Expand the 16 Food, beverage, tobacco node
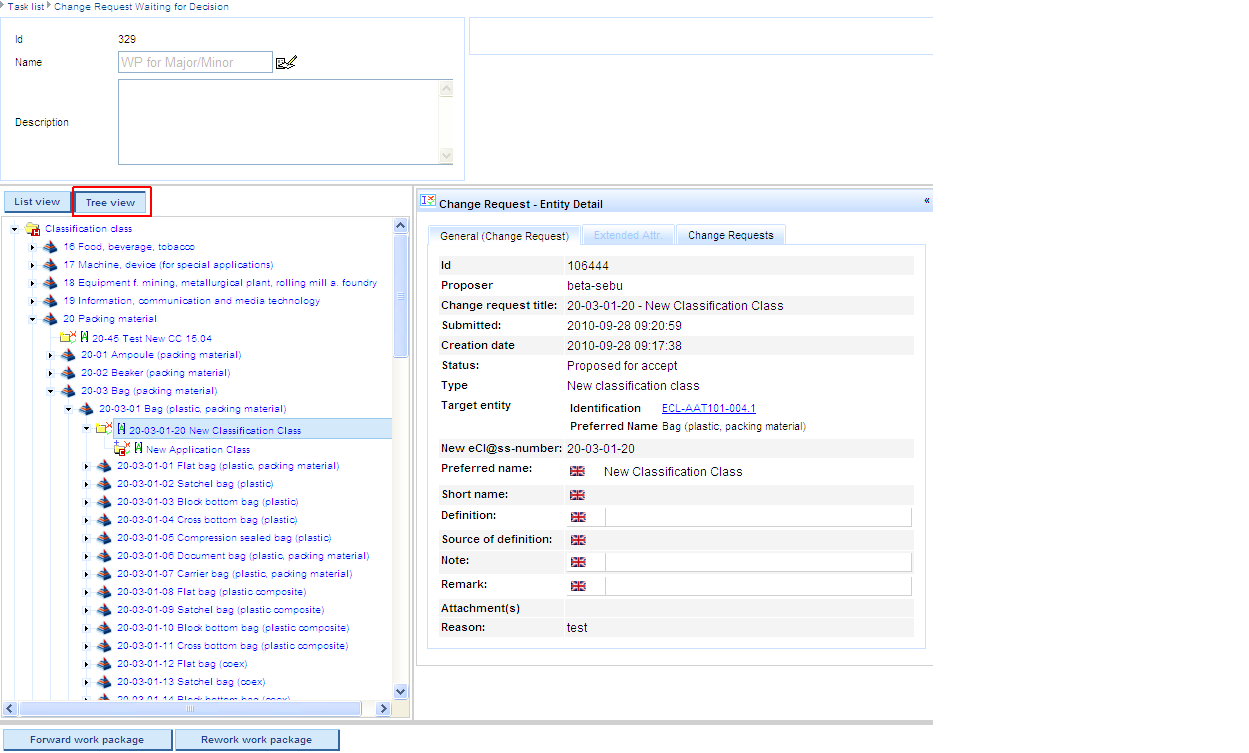Image resolution: width=1249 pixels, height=753 pixels. 32,247
